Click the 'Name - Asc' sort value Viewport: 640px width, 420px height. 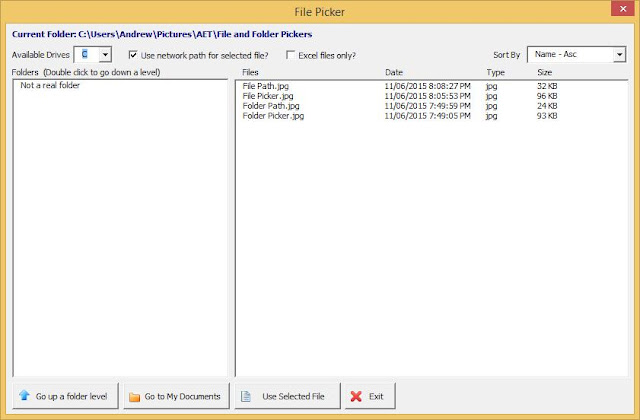556,54
